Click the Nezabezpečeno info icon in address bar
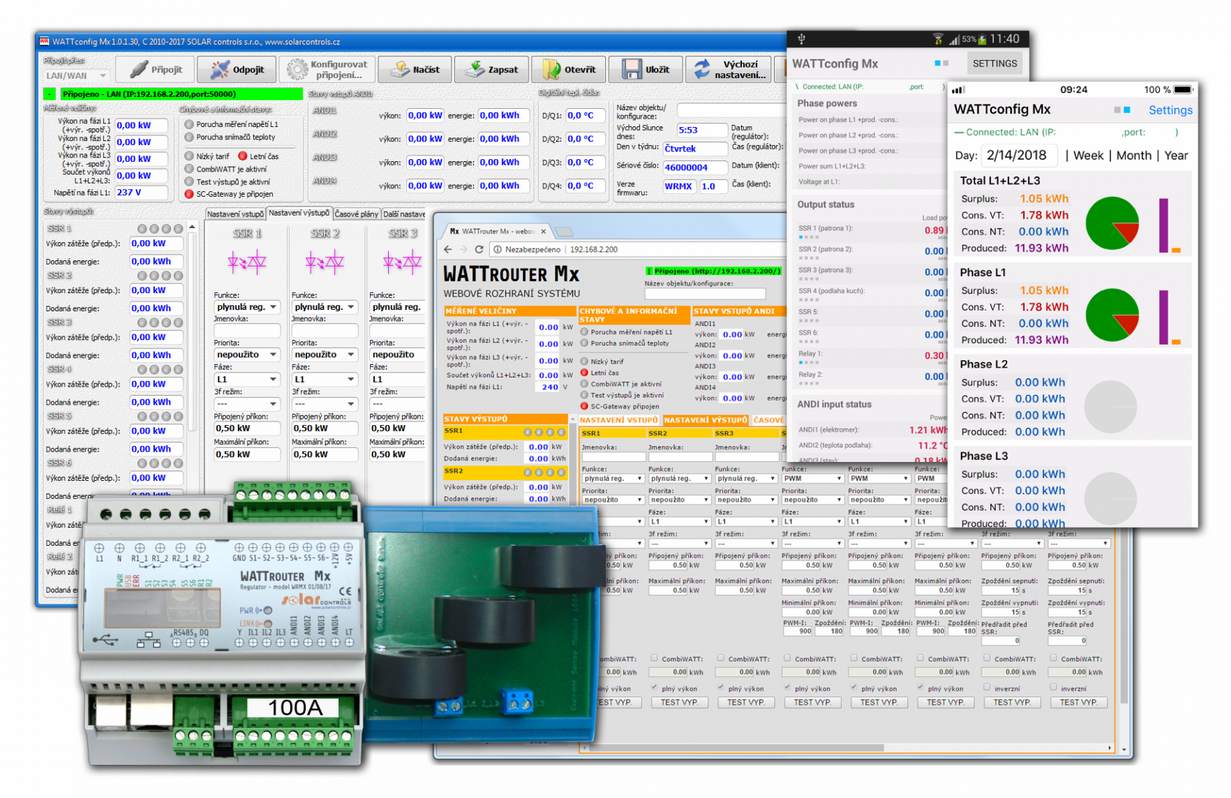This screenshot has height=798, width=1231. click(497, 249)
